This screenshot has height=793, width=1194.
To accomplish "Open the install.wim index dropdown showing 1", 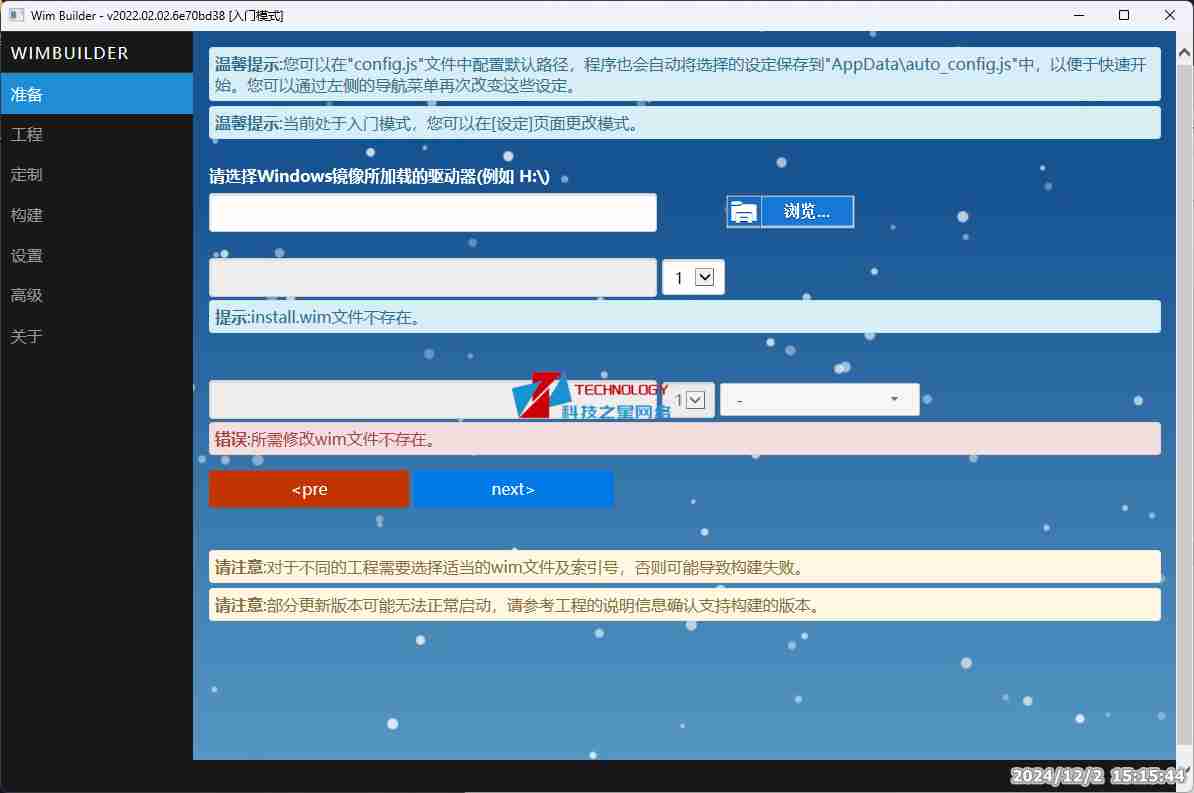I will (693, 278).
